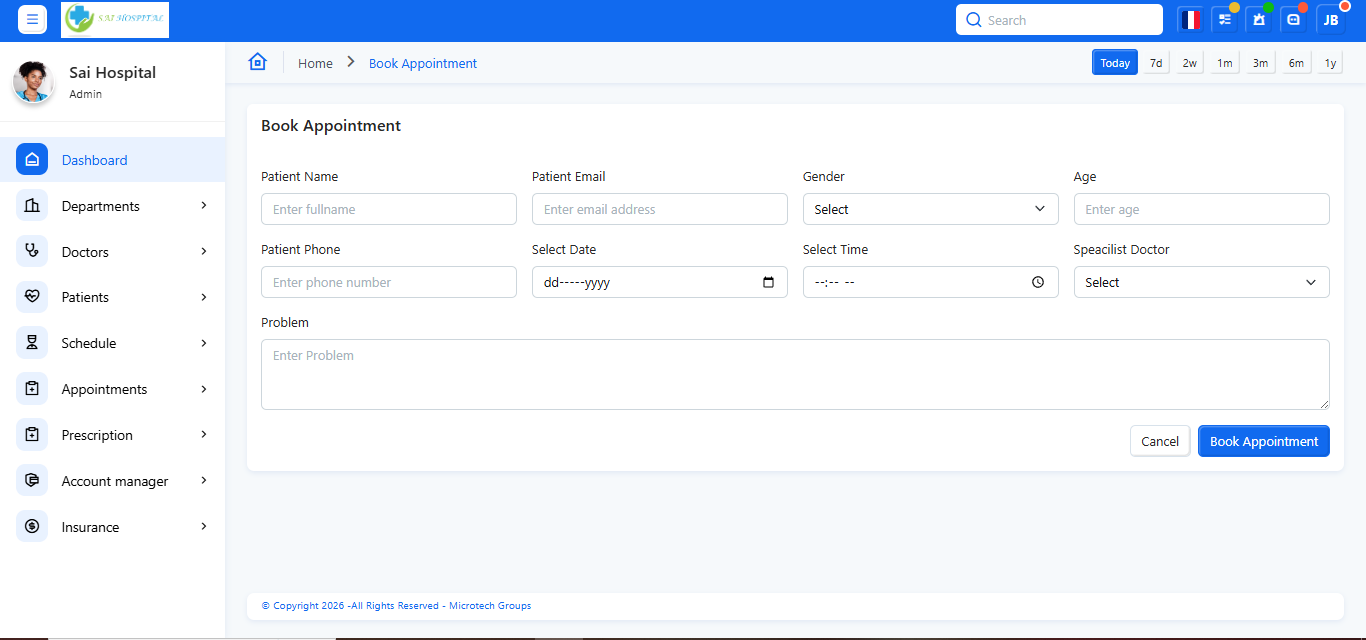Open the Speacilist Doctor dropdown

(1201, 282)
